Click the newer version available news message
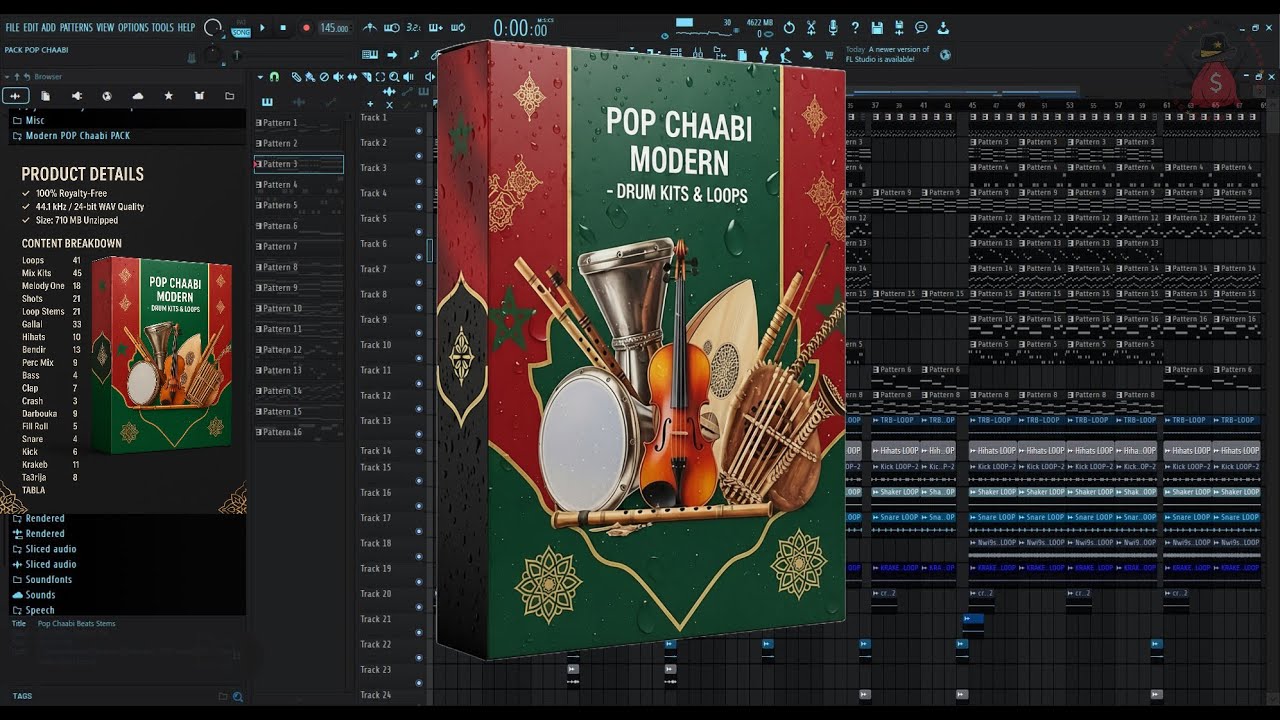Viewport: 1280px width, 720px height. click(x=887, y=54)
